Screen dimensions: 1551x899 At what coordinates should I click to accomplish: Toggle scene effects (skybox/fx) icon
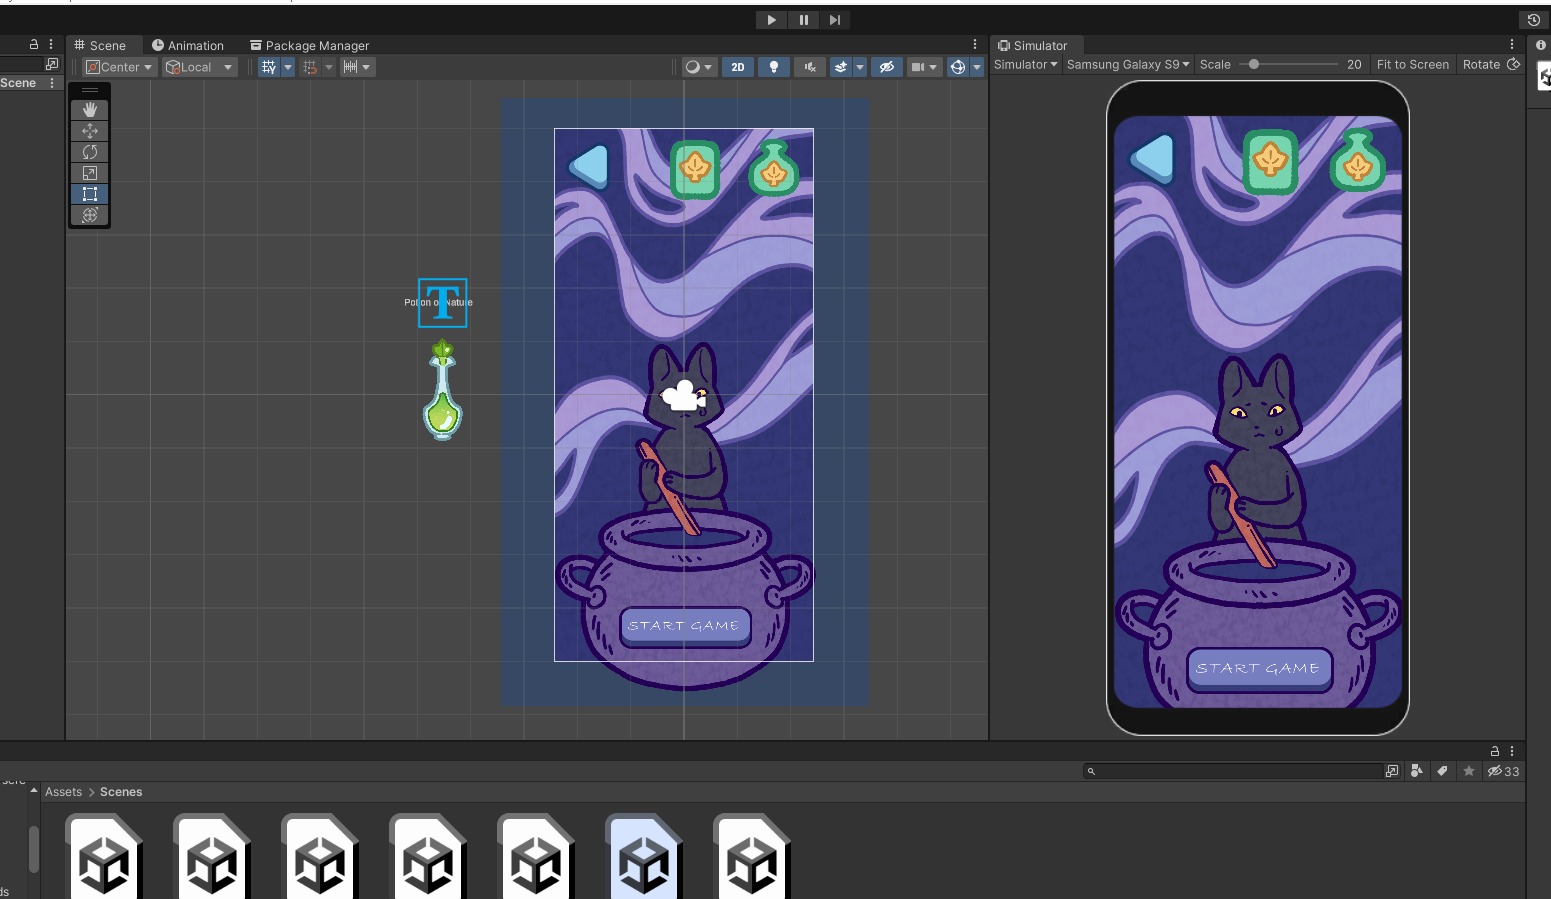[x=841, y=67]
